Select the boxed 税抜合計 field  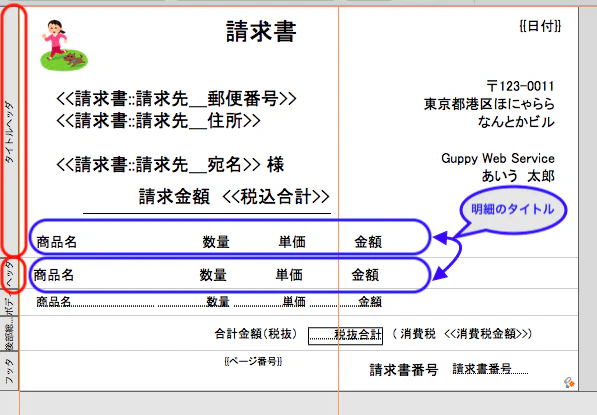pyautogui.click(x=345, y=336)
